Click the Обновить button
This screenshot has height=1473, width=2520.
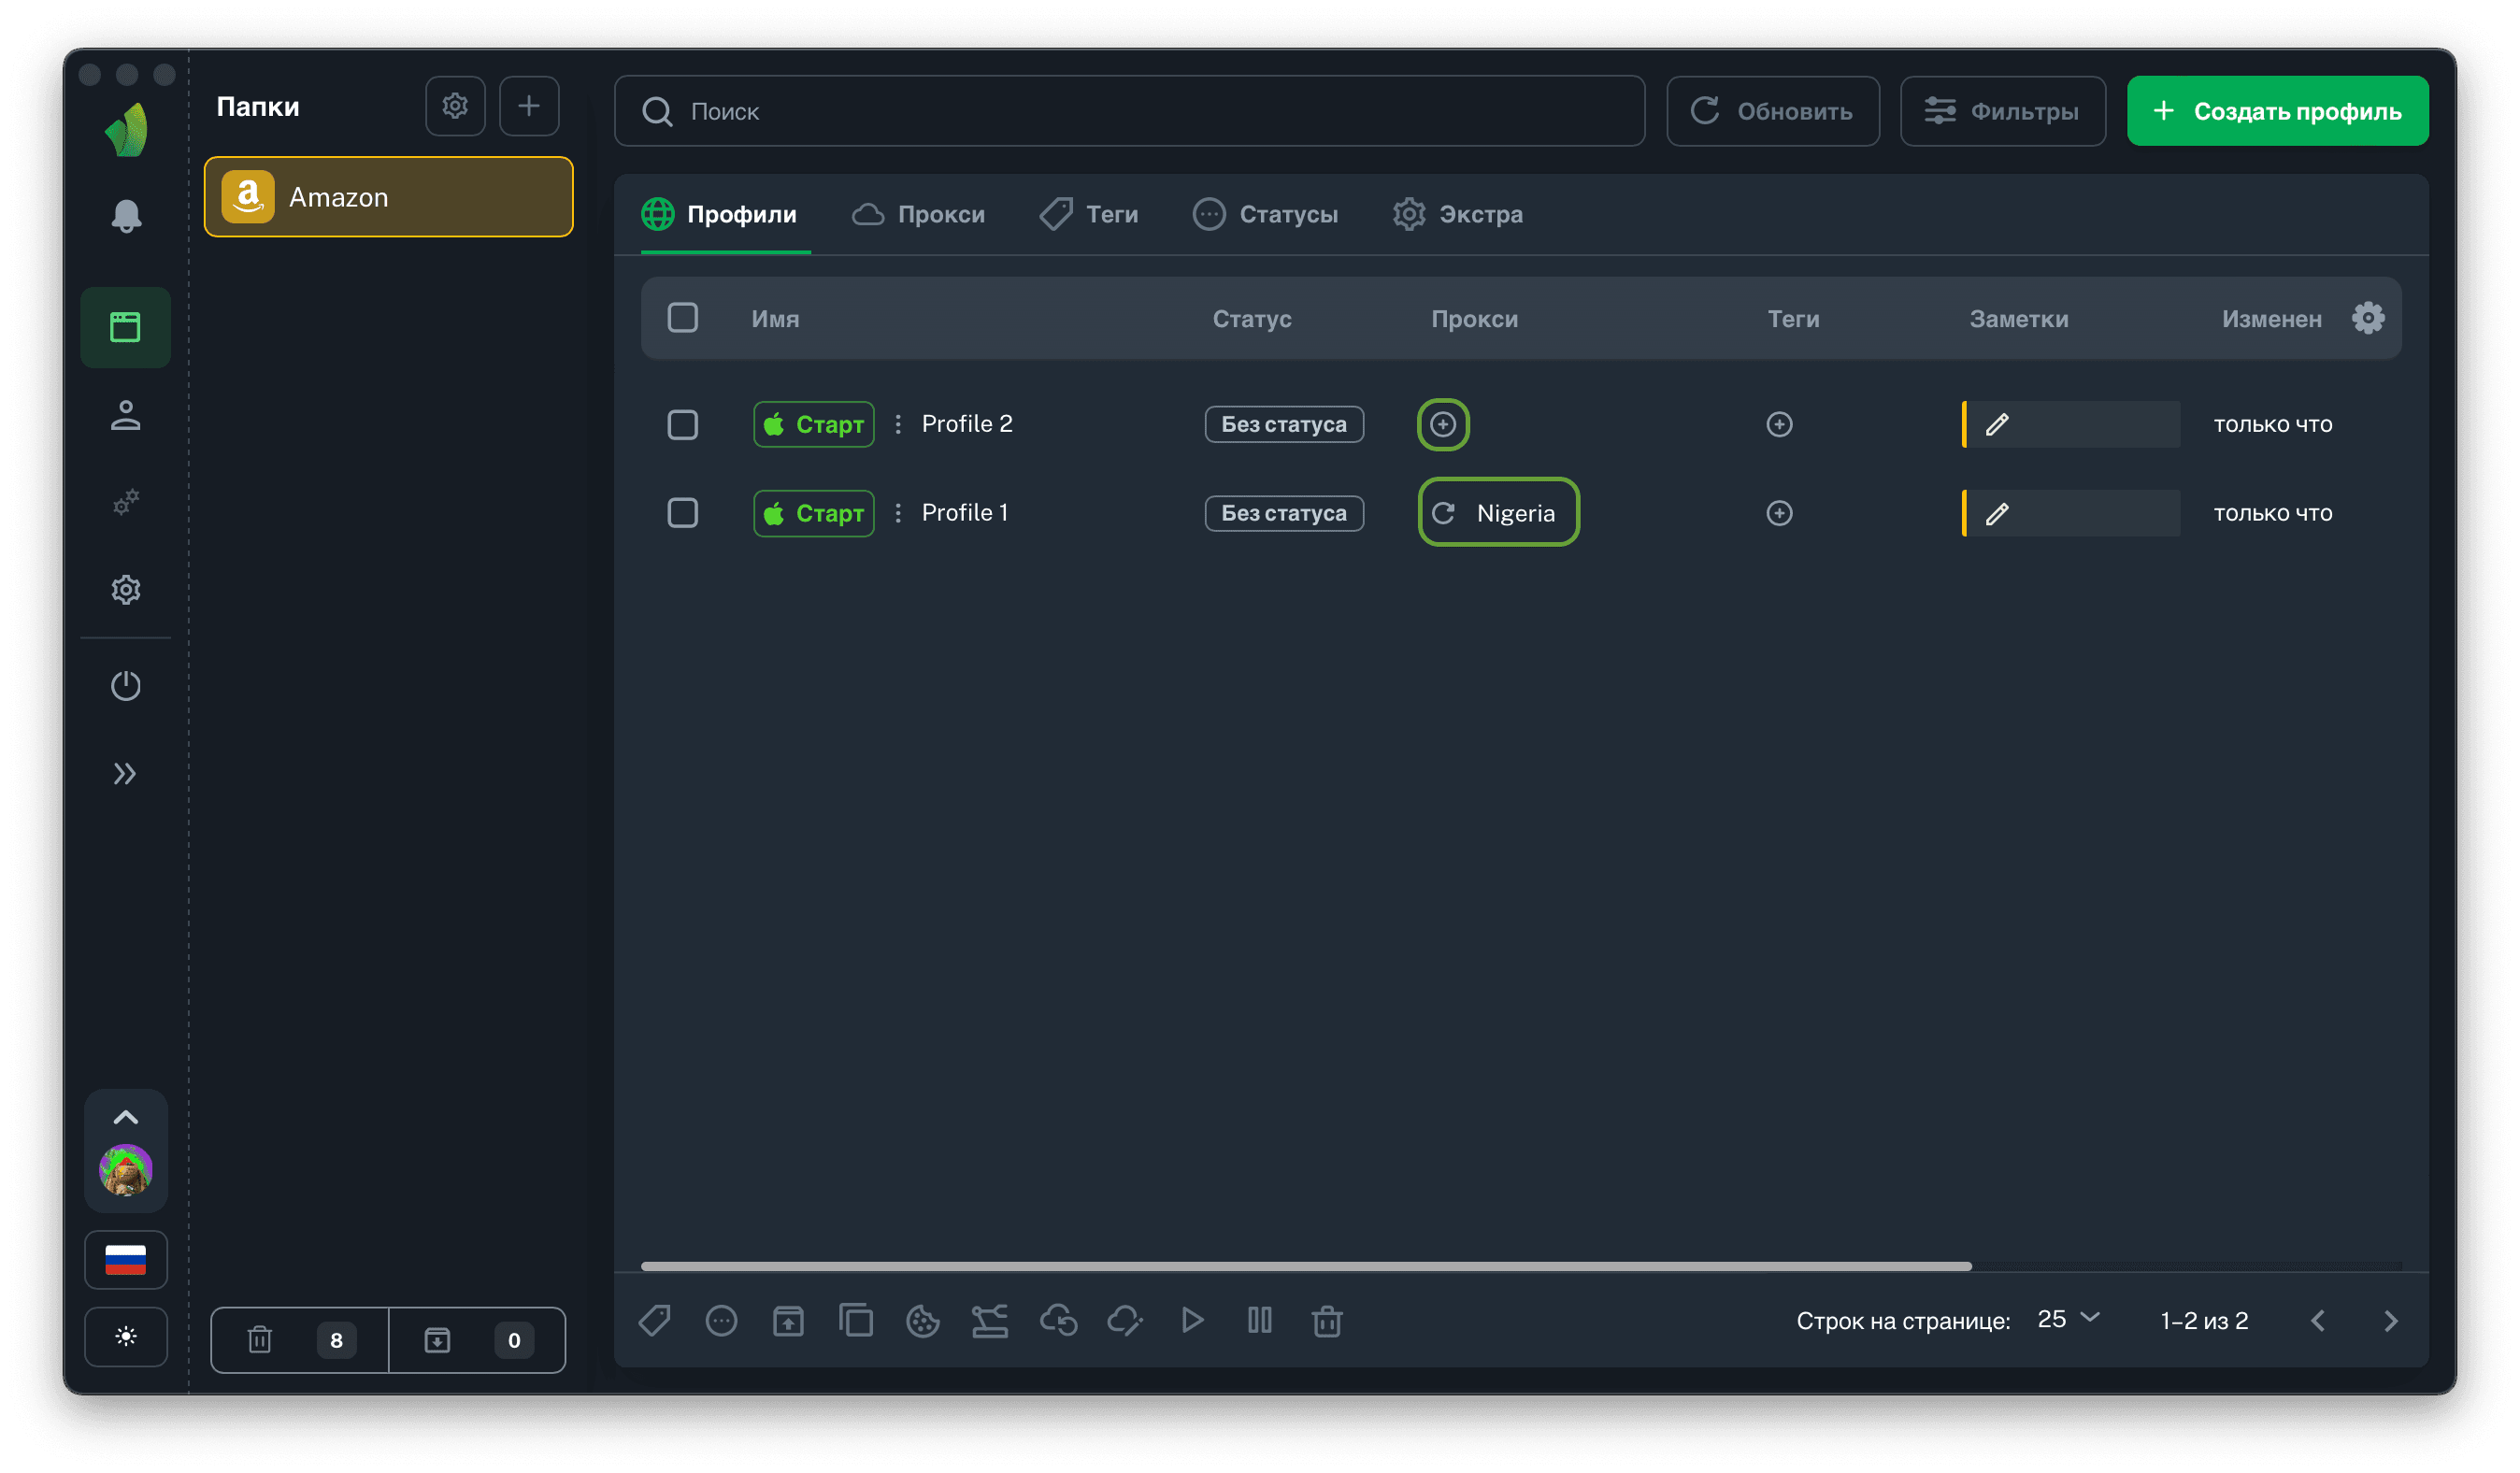click(x=1772, y=111)
